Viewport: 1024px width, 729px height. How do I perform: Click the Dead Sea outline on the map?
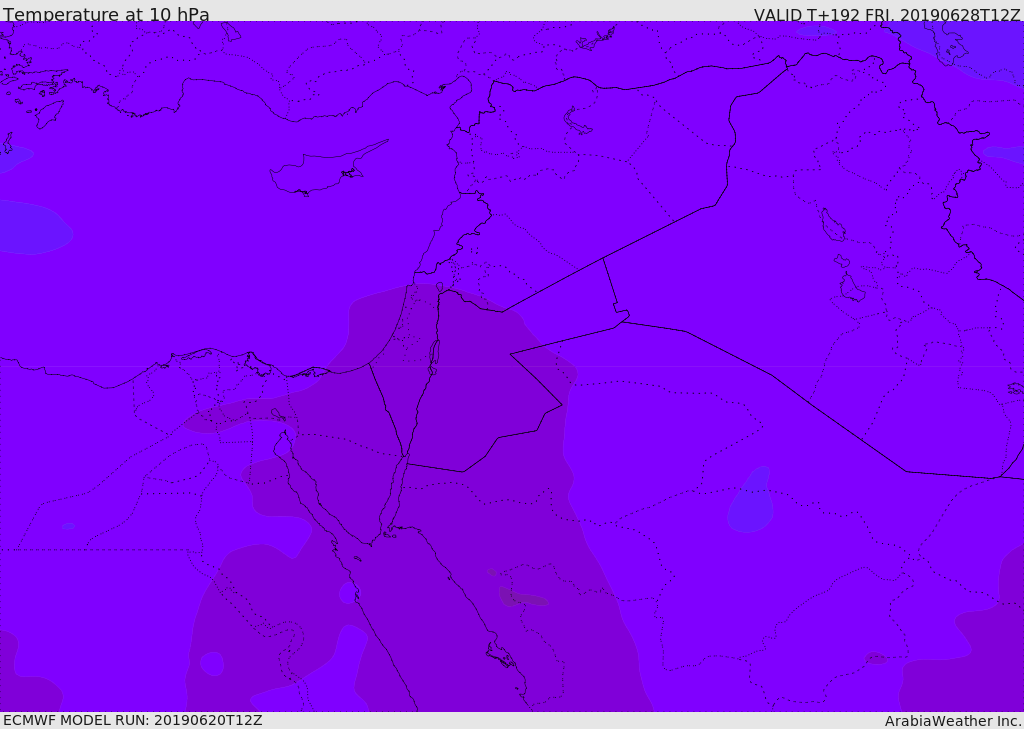coord(434,358)
